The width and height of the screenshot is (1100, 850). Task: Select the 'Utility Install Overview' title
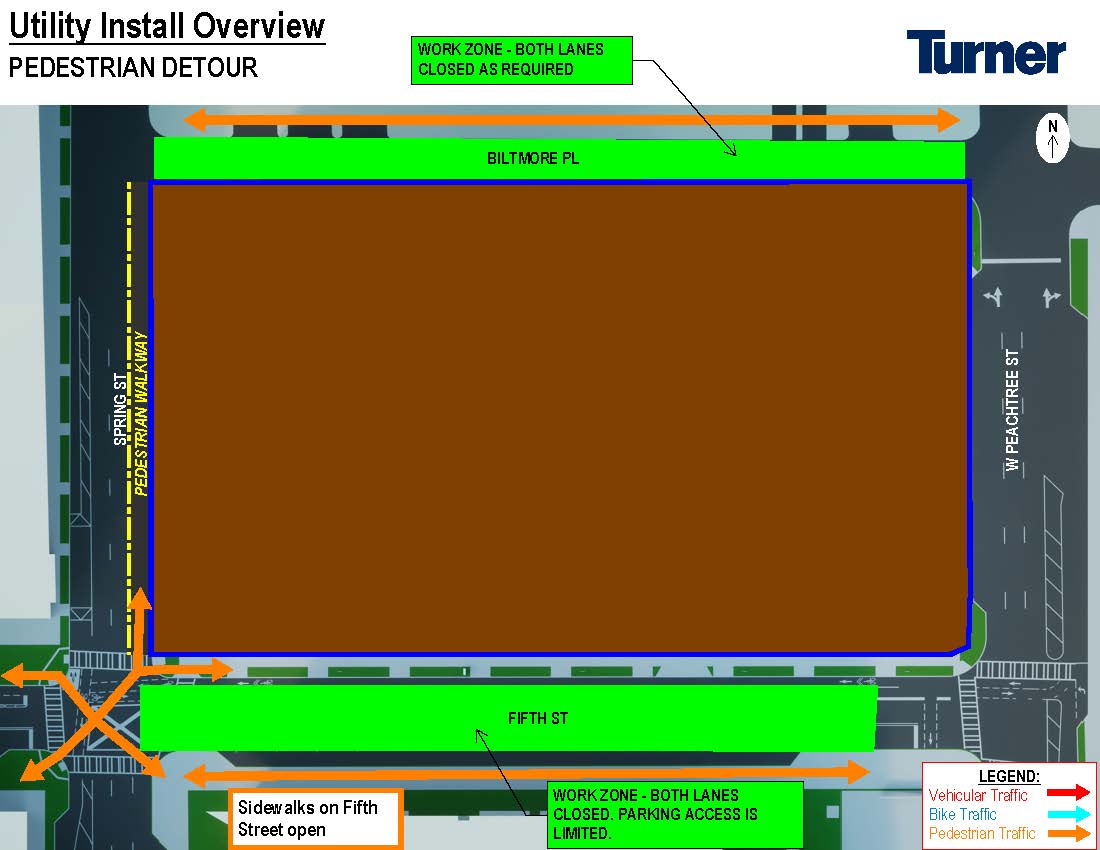coord(167,27)
